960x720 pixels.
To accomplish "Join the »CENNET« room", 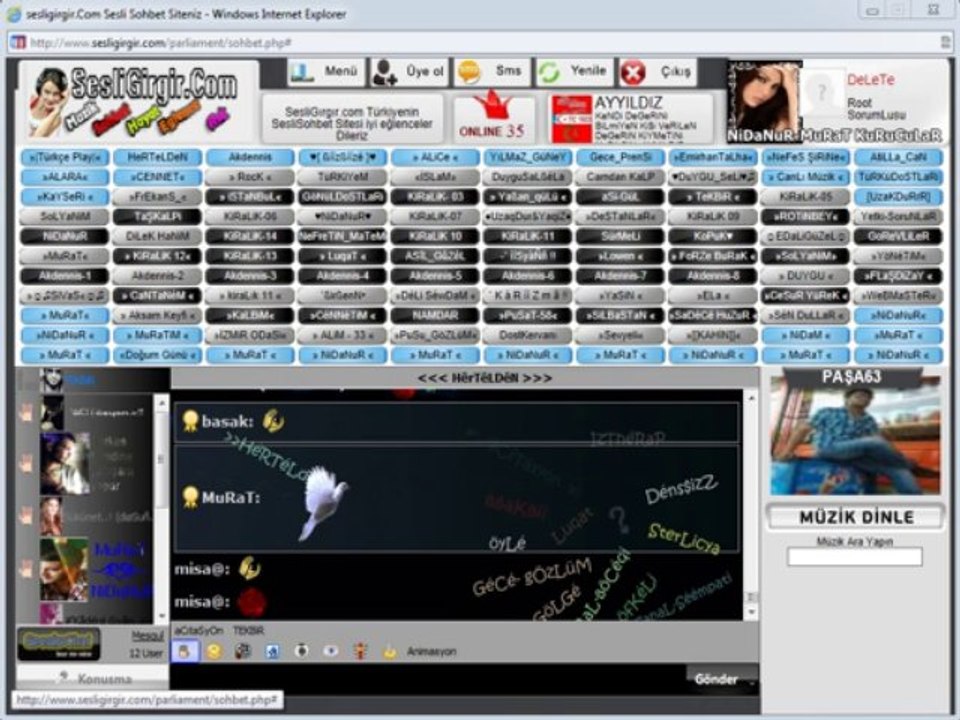I will 157,177.
